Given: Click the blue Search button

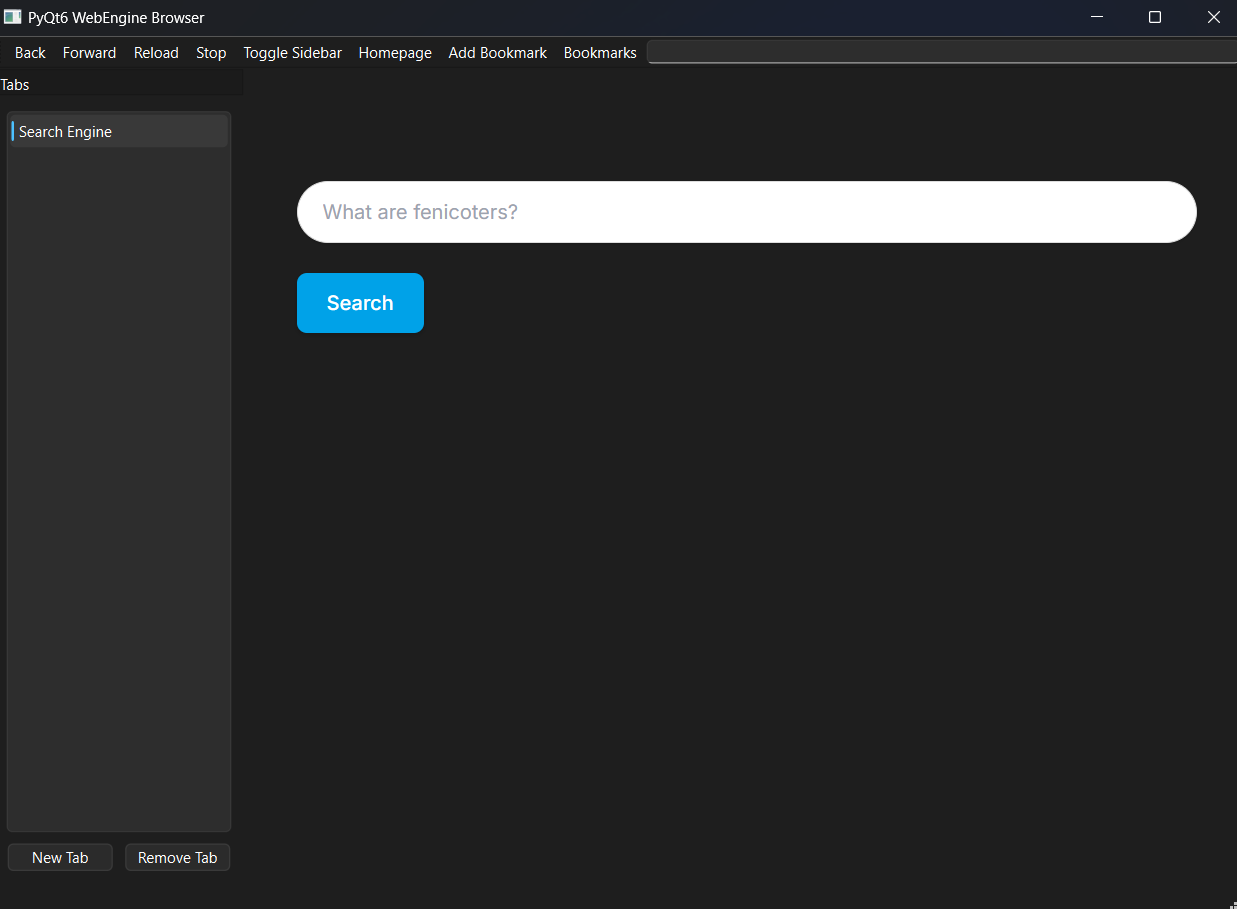Looking at the screenshot, I should [x=360, y=303].
